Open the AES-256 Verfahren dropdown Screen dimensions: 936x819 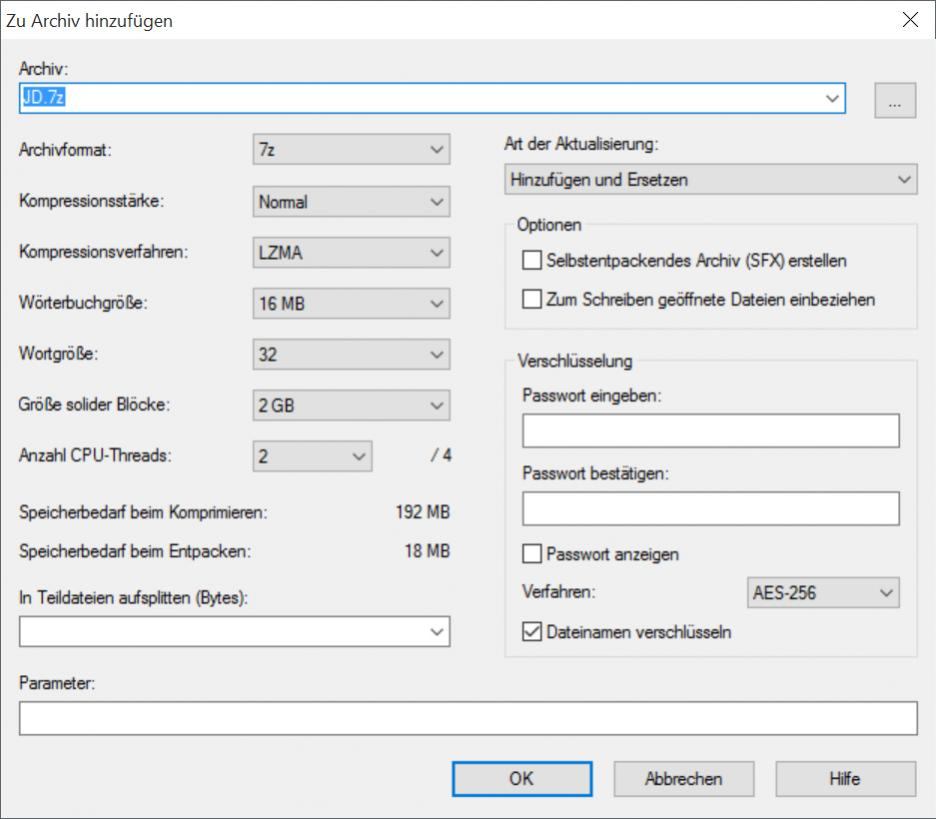pos(823,593)
